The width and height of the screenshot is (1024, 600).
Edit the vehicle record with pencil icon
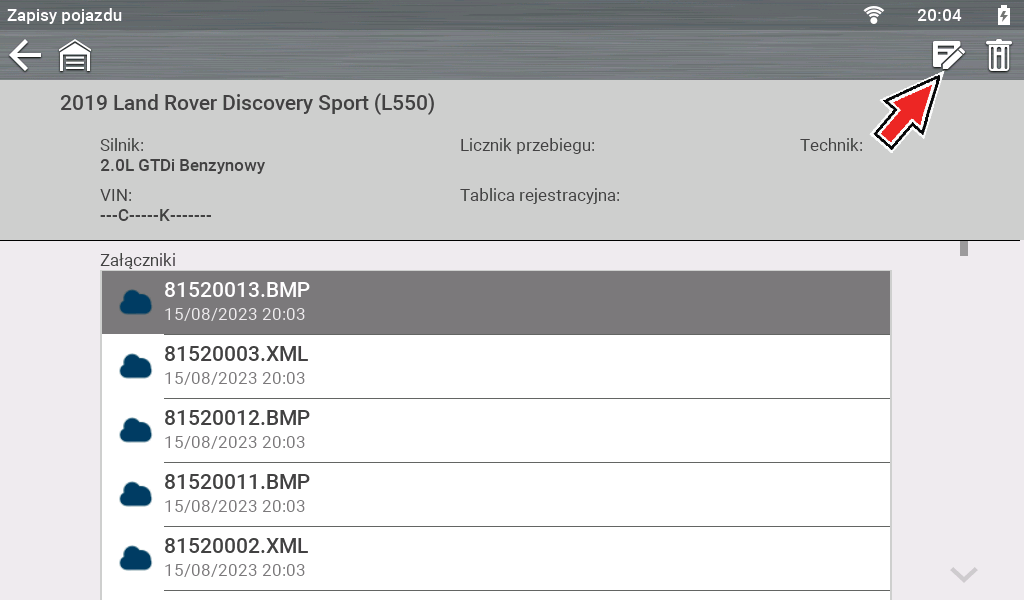(x=947, y=55)
